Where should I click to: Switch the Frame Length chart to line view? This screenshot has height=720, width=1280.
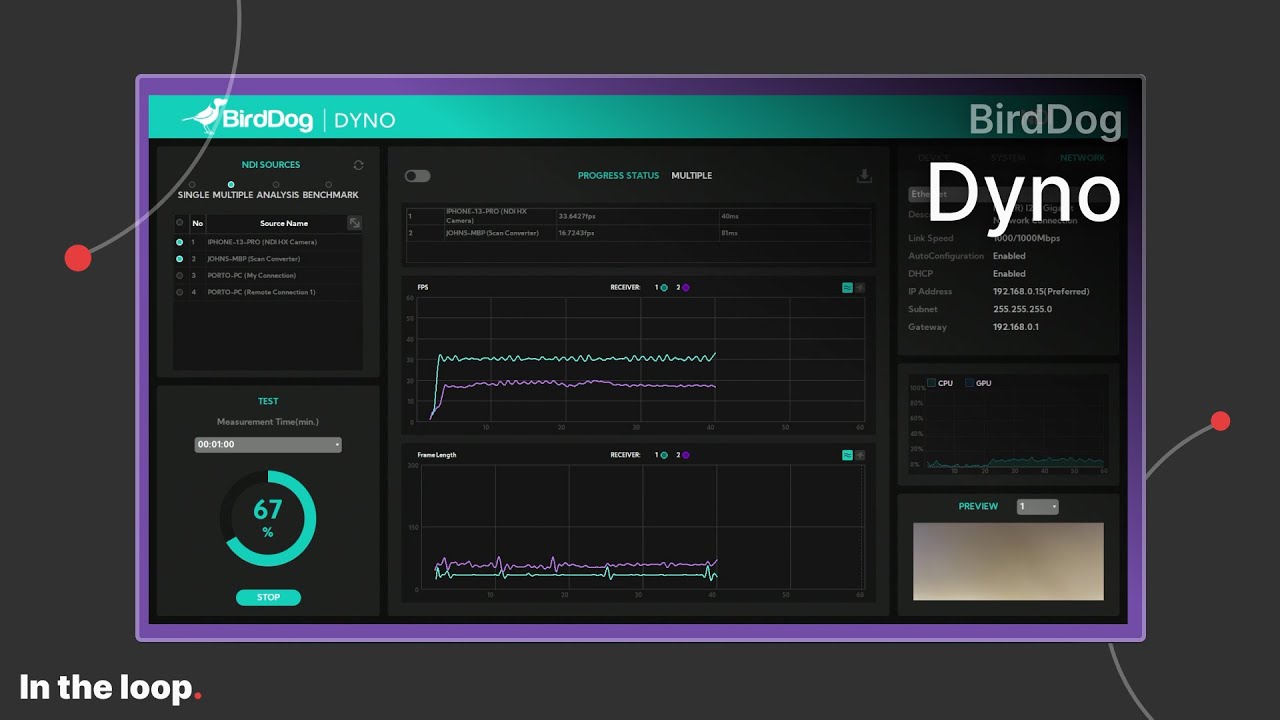[x=848, y=455]
